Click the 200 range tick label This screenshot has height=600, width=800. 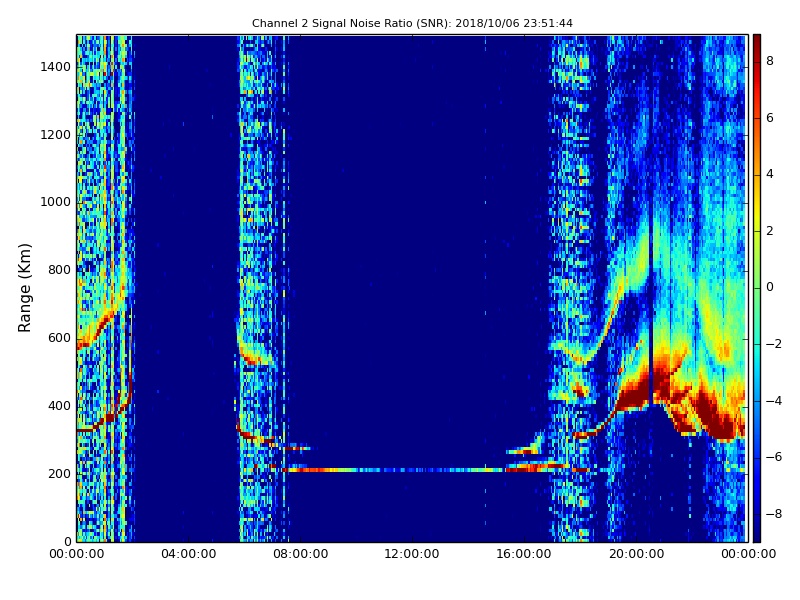[x=60, y=473]
